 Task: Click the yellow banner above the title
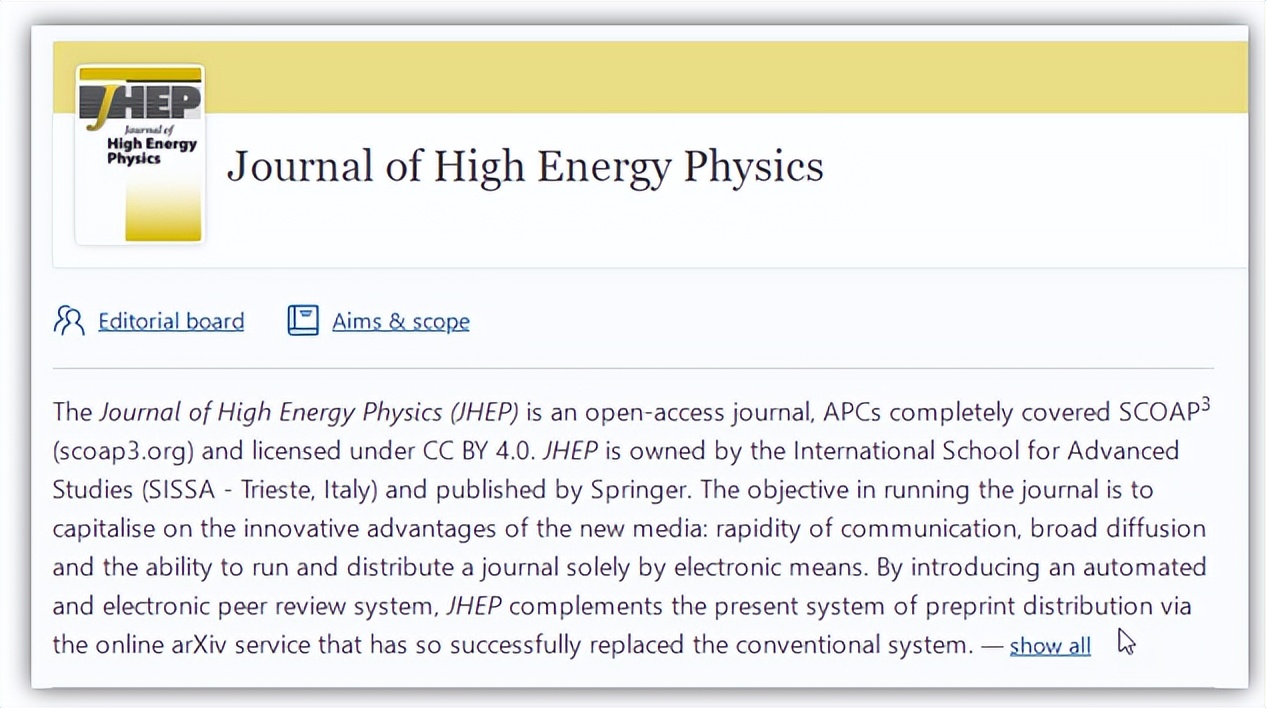point(700,78)
